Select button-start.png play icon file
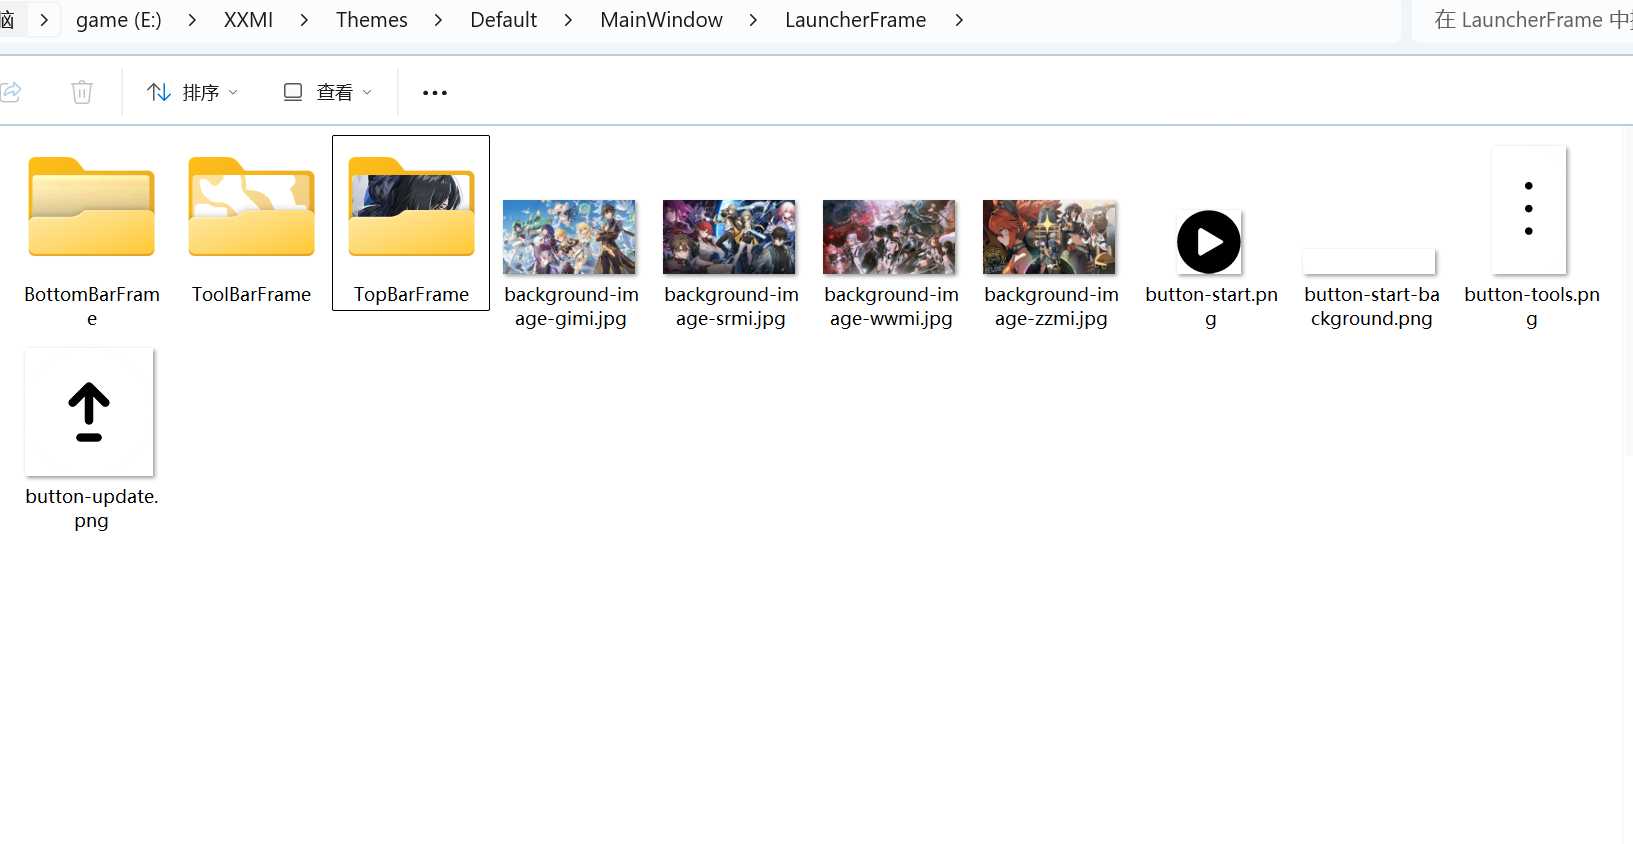 tap(1209, 242)
